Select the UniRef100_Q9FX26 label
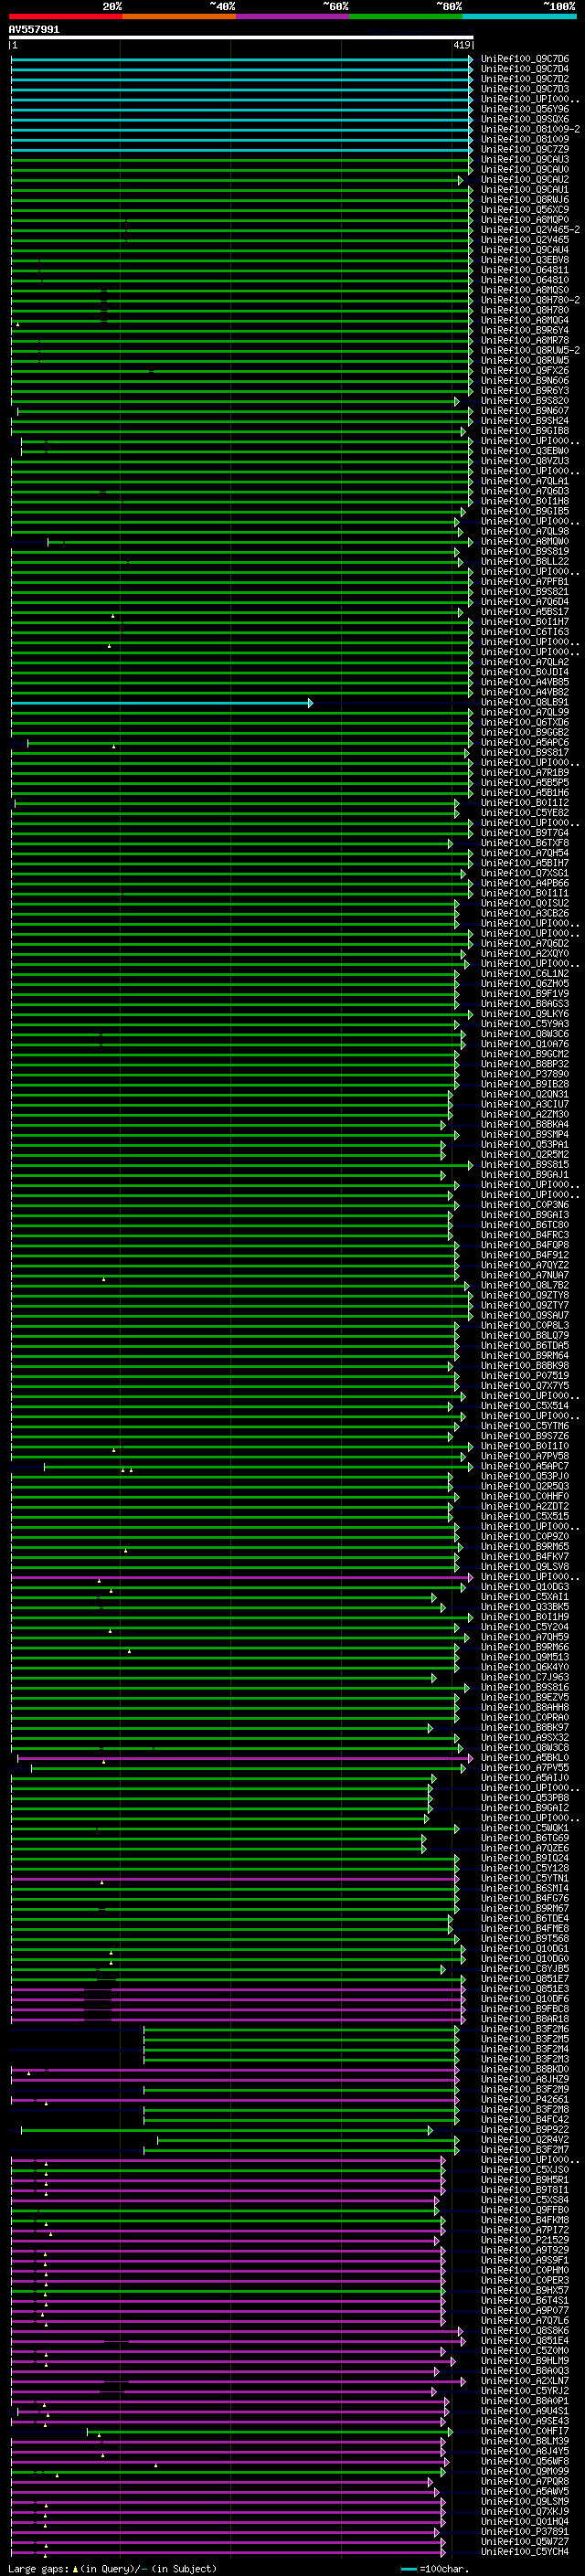 tap(525, 371)
